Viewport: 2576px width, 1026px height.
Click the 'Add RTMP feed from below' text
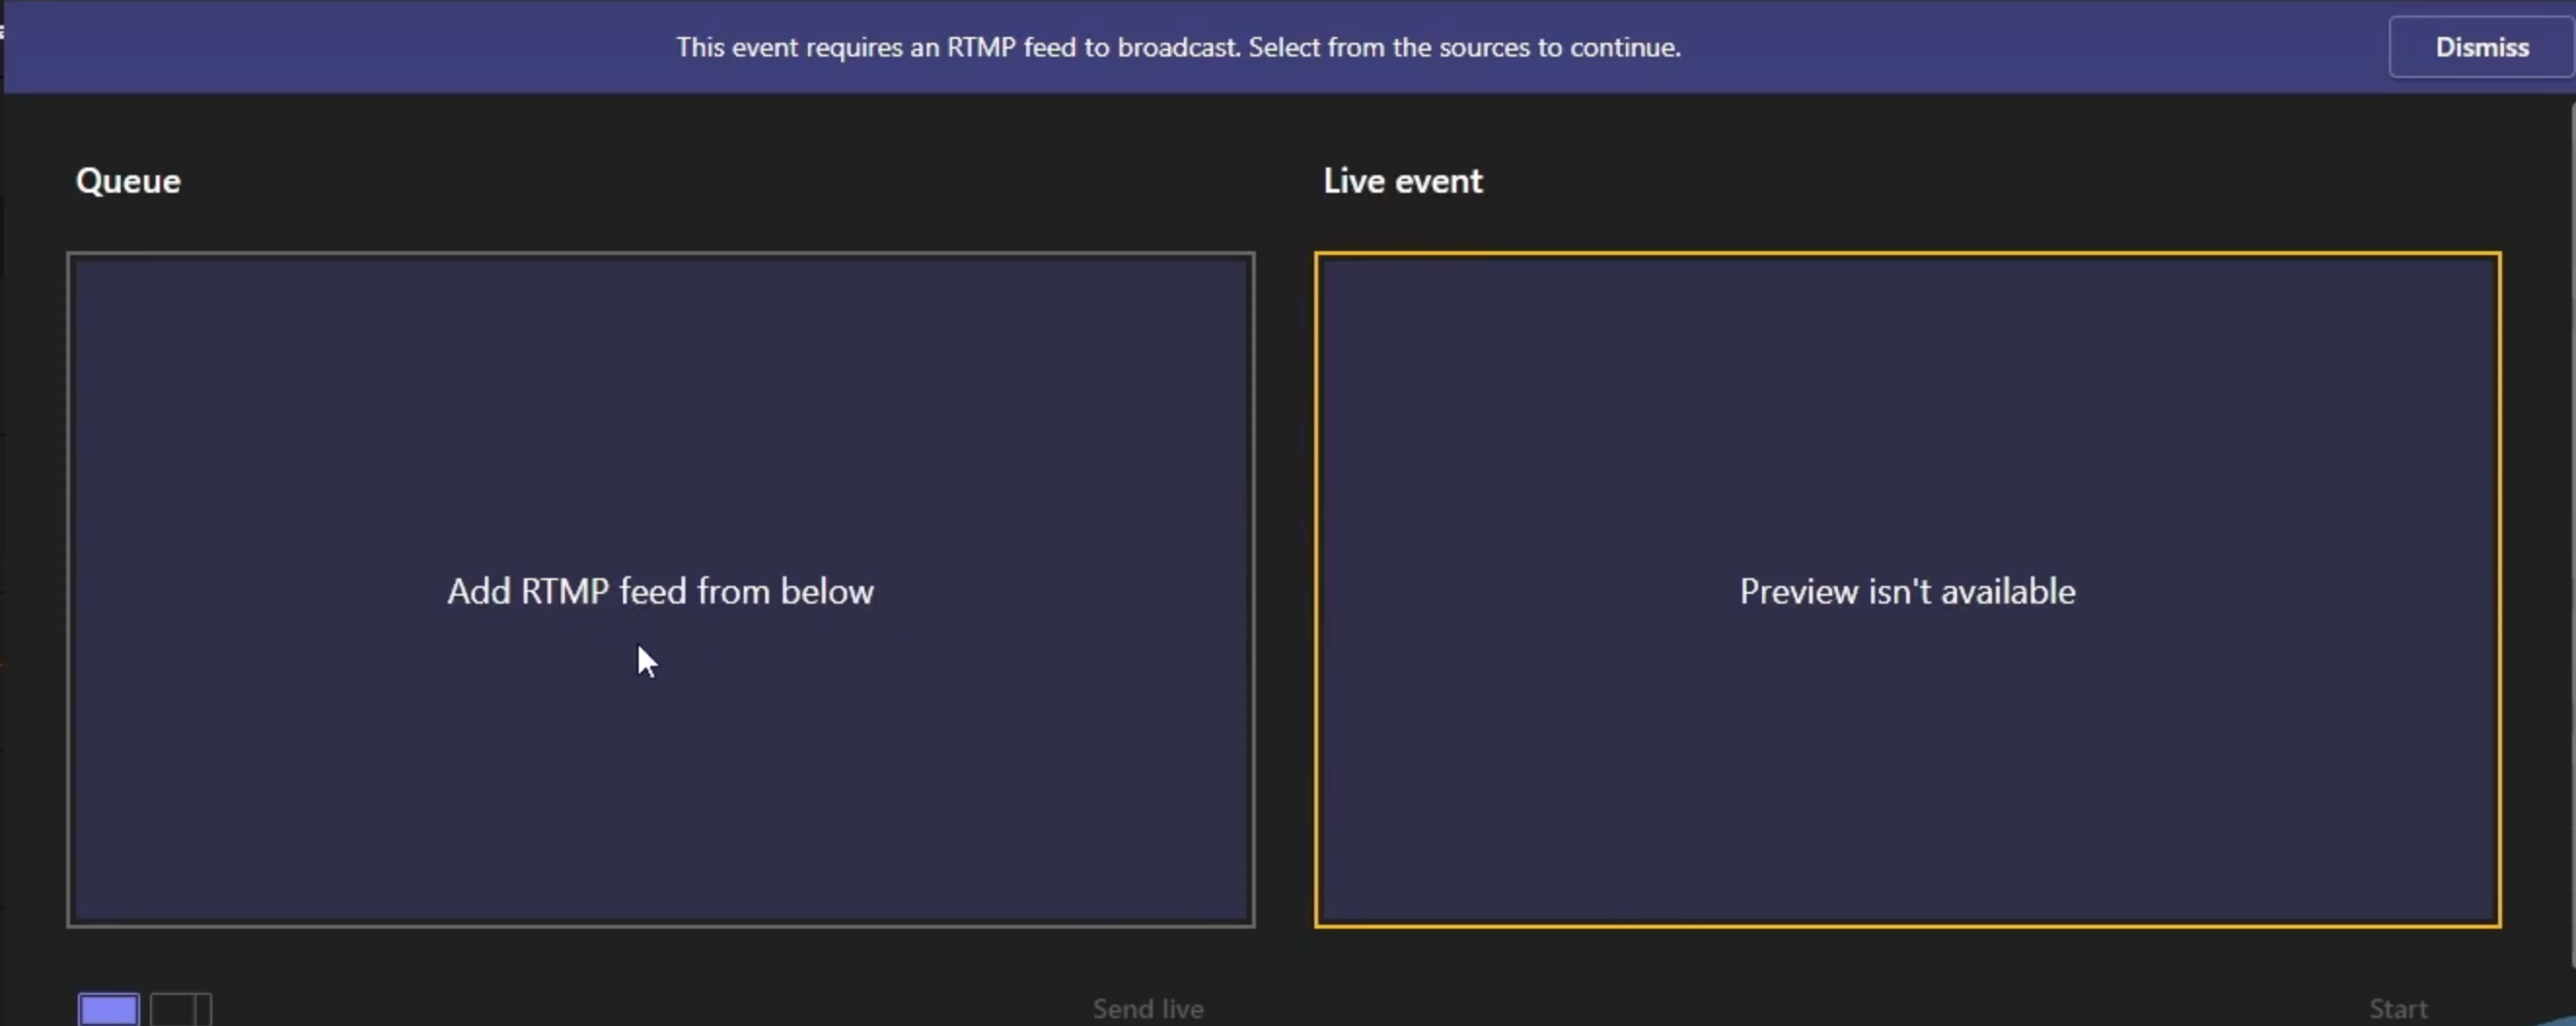pos(661,591)
